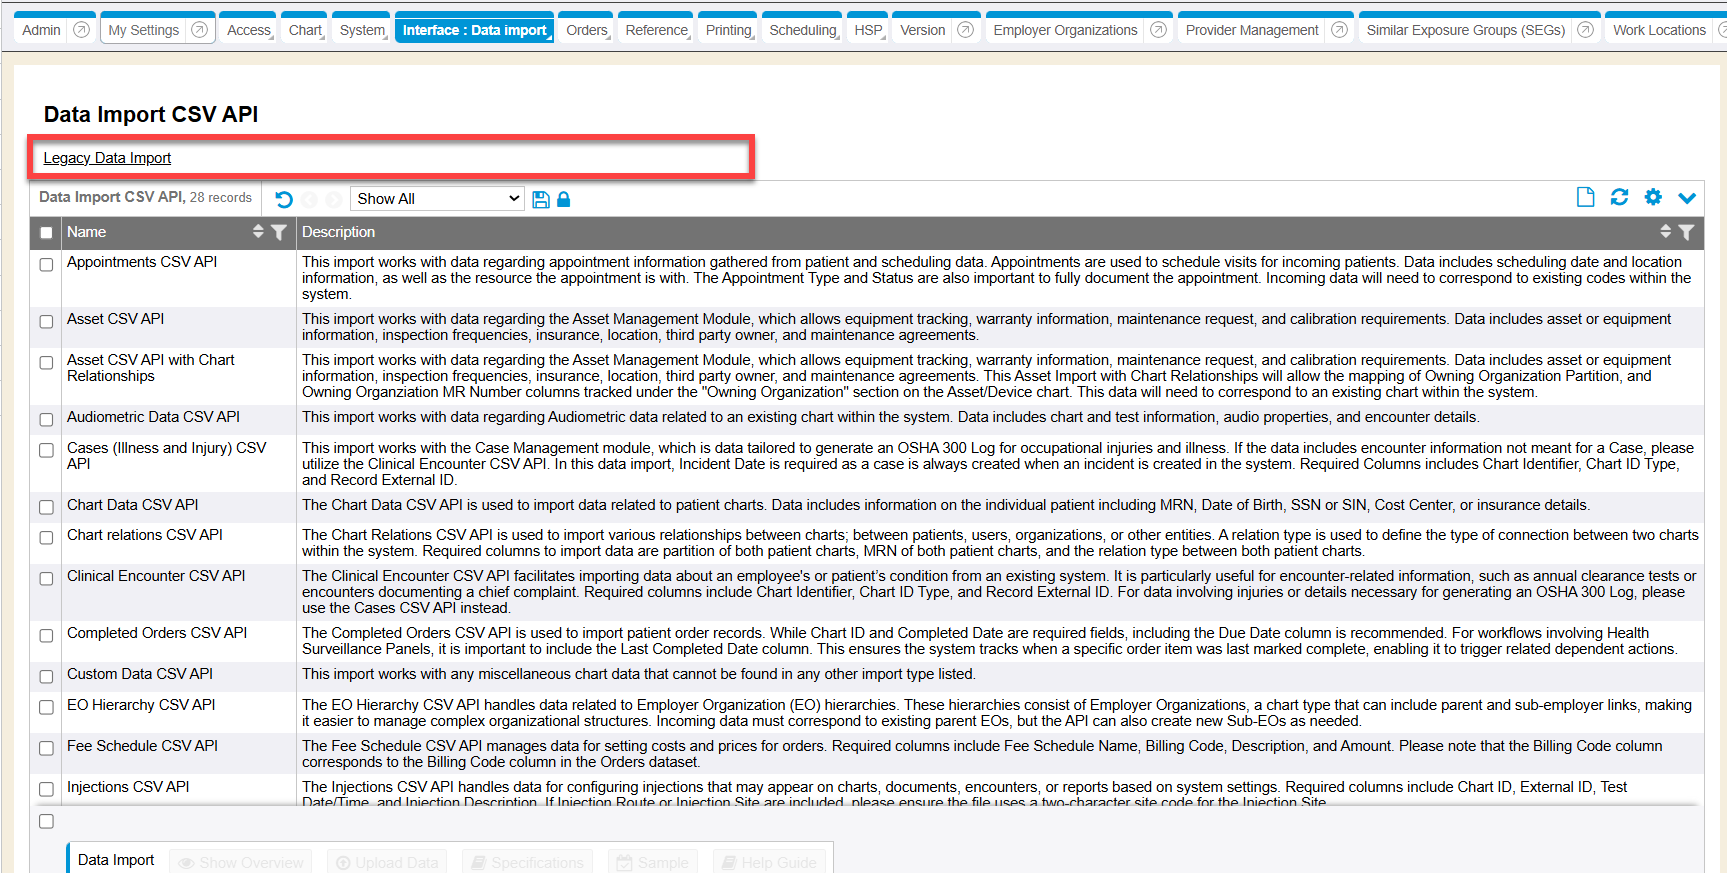The image size is (1727, 873).
Task: Click the blue padlock icon
Action: 563,199
